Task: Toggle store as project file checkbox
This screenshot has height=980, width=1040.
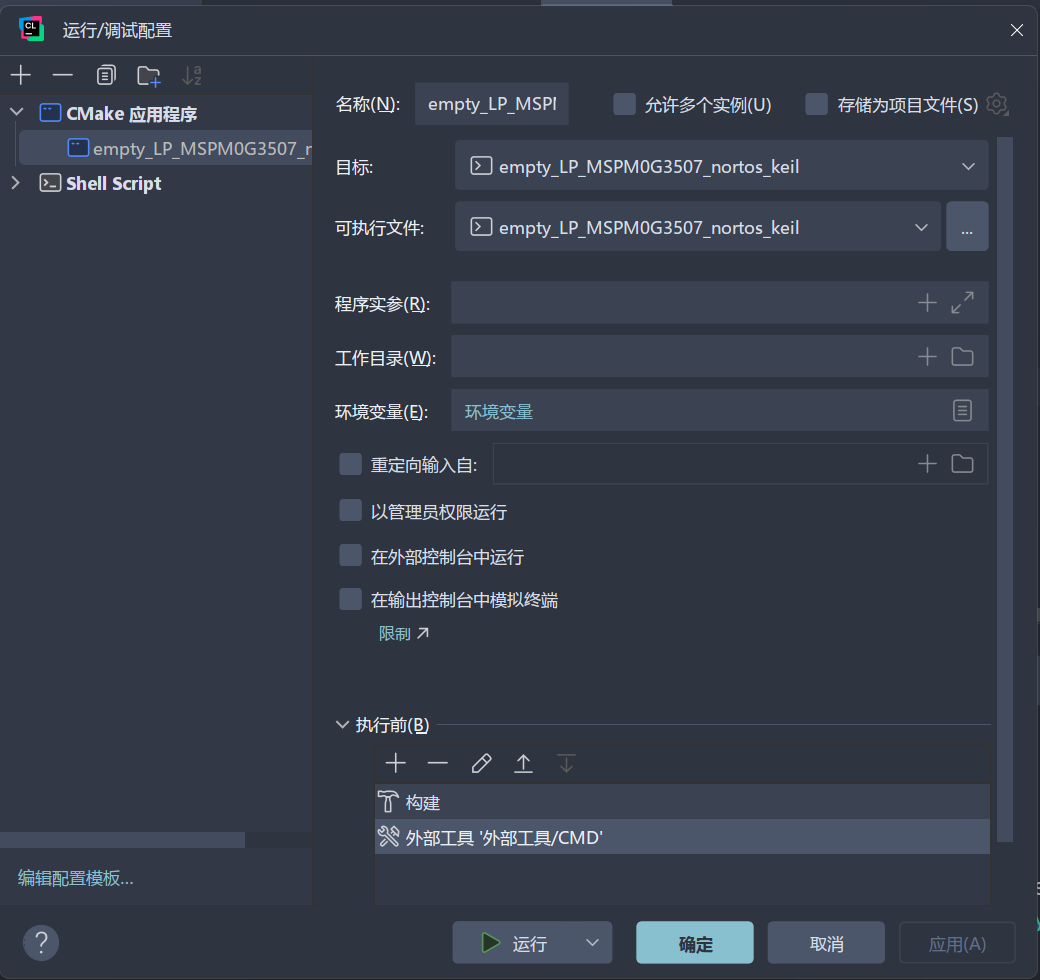Action: 816,104
